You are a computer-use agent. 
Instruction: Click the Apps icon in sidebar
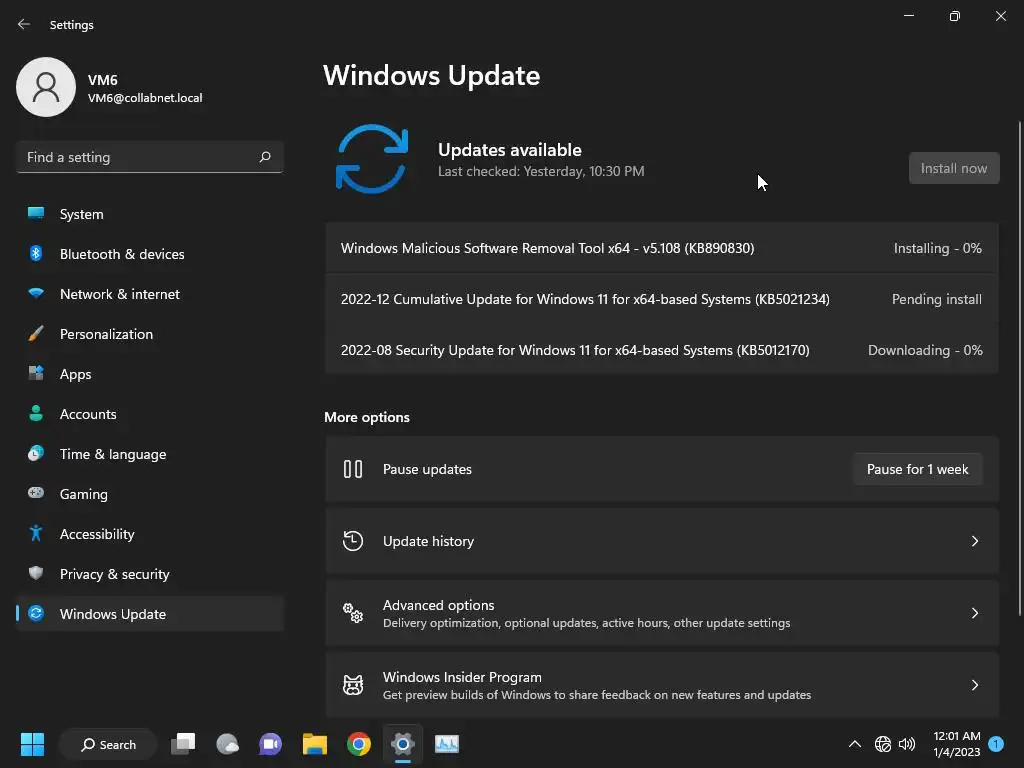point(36,374)
